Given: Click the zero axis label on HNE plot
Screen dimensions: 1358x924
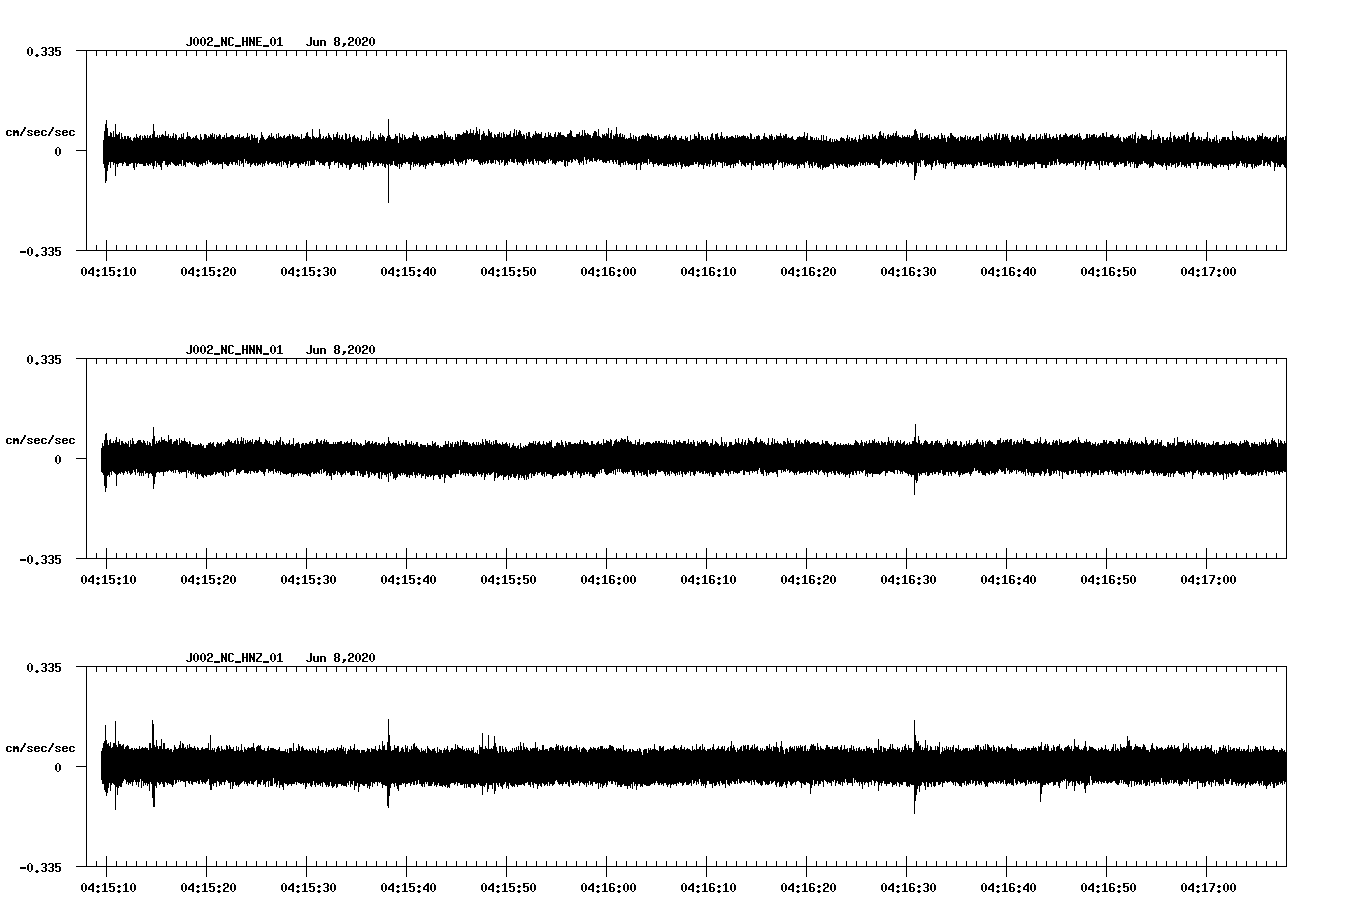Looking at the screenshot, I should 58,152.
